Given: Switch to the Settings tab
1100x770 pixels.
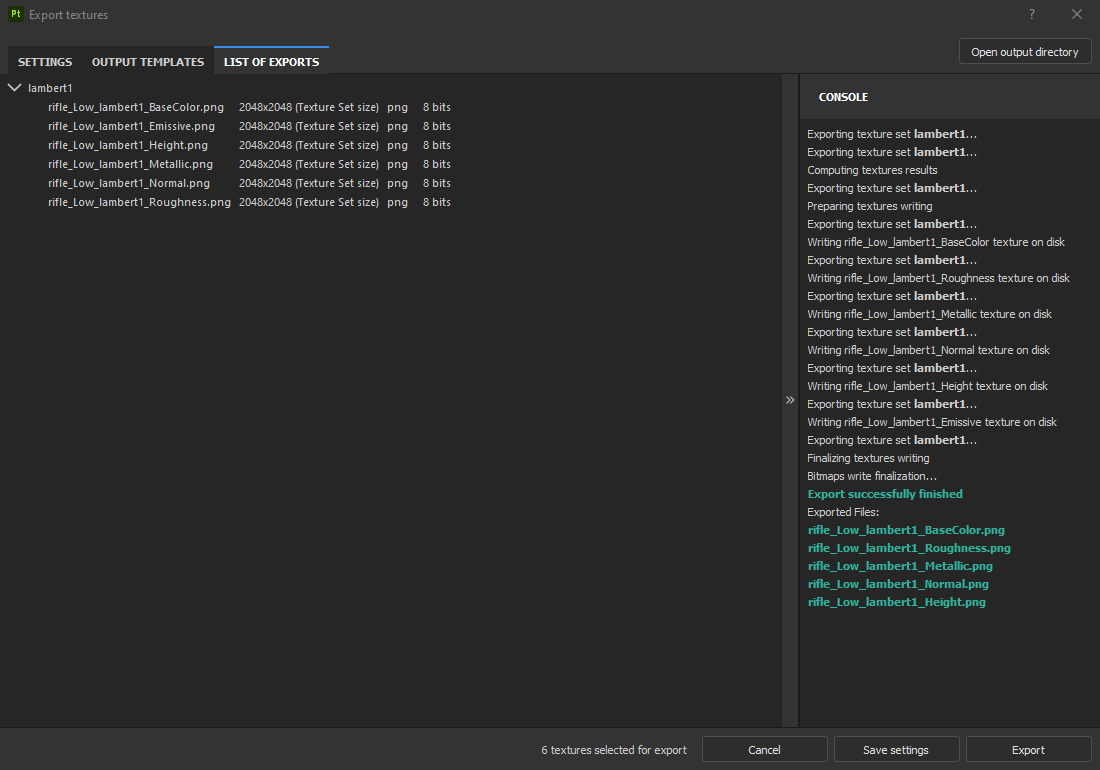Looking at the screenshot, I should pos(45,62).
